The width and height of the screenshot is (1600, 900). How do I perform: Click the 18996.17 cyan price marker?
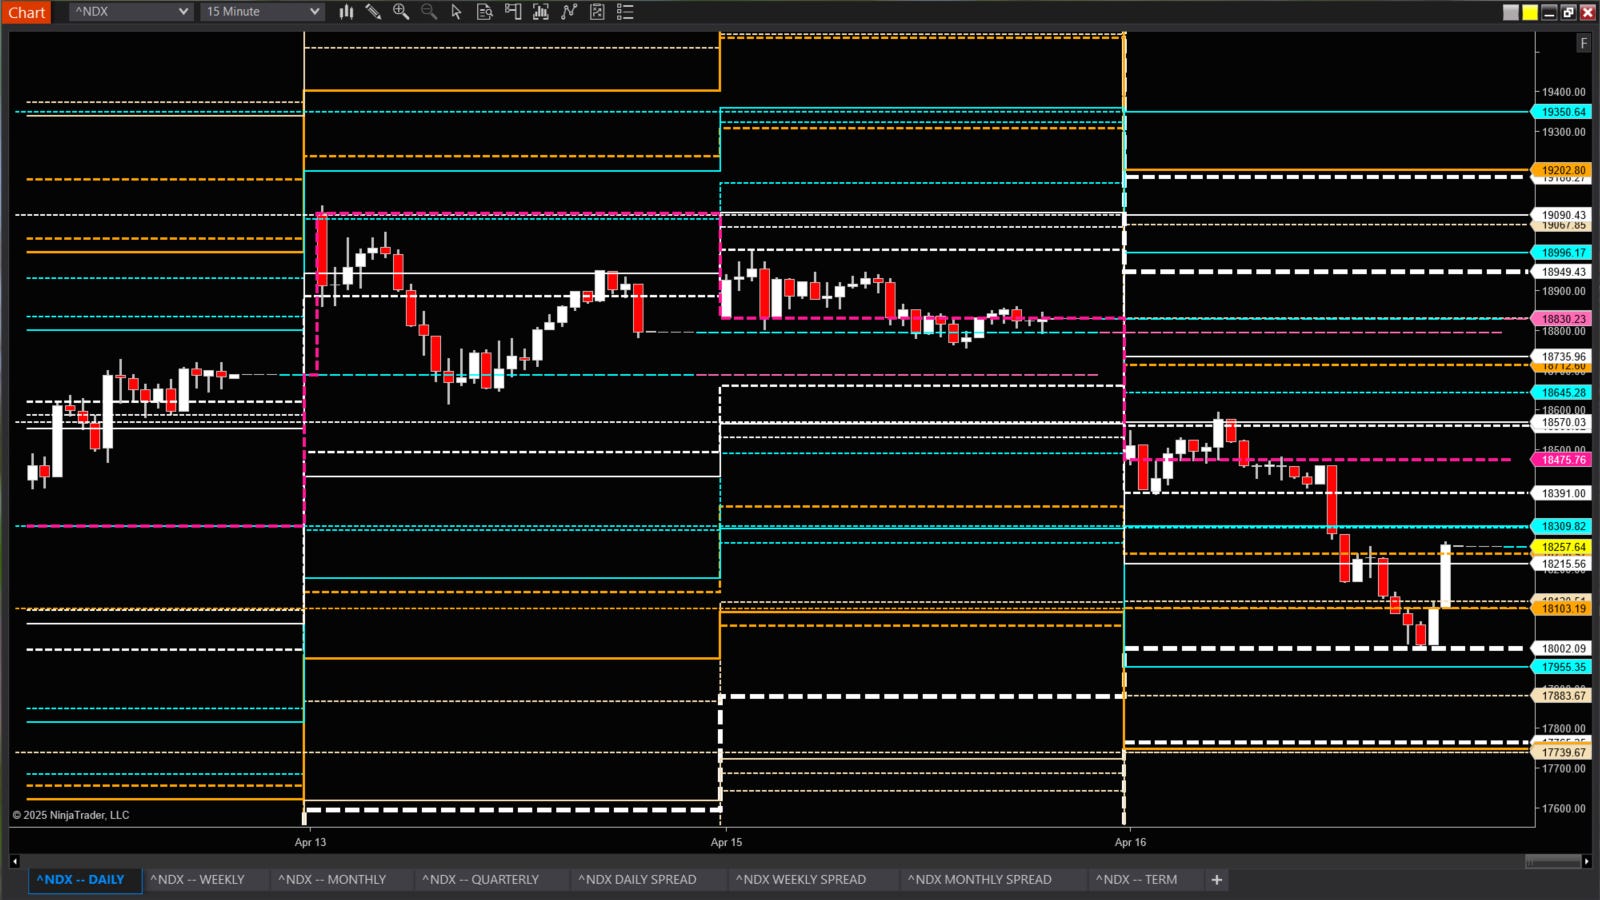(x=1562, y=253)
